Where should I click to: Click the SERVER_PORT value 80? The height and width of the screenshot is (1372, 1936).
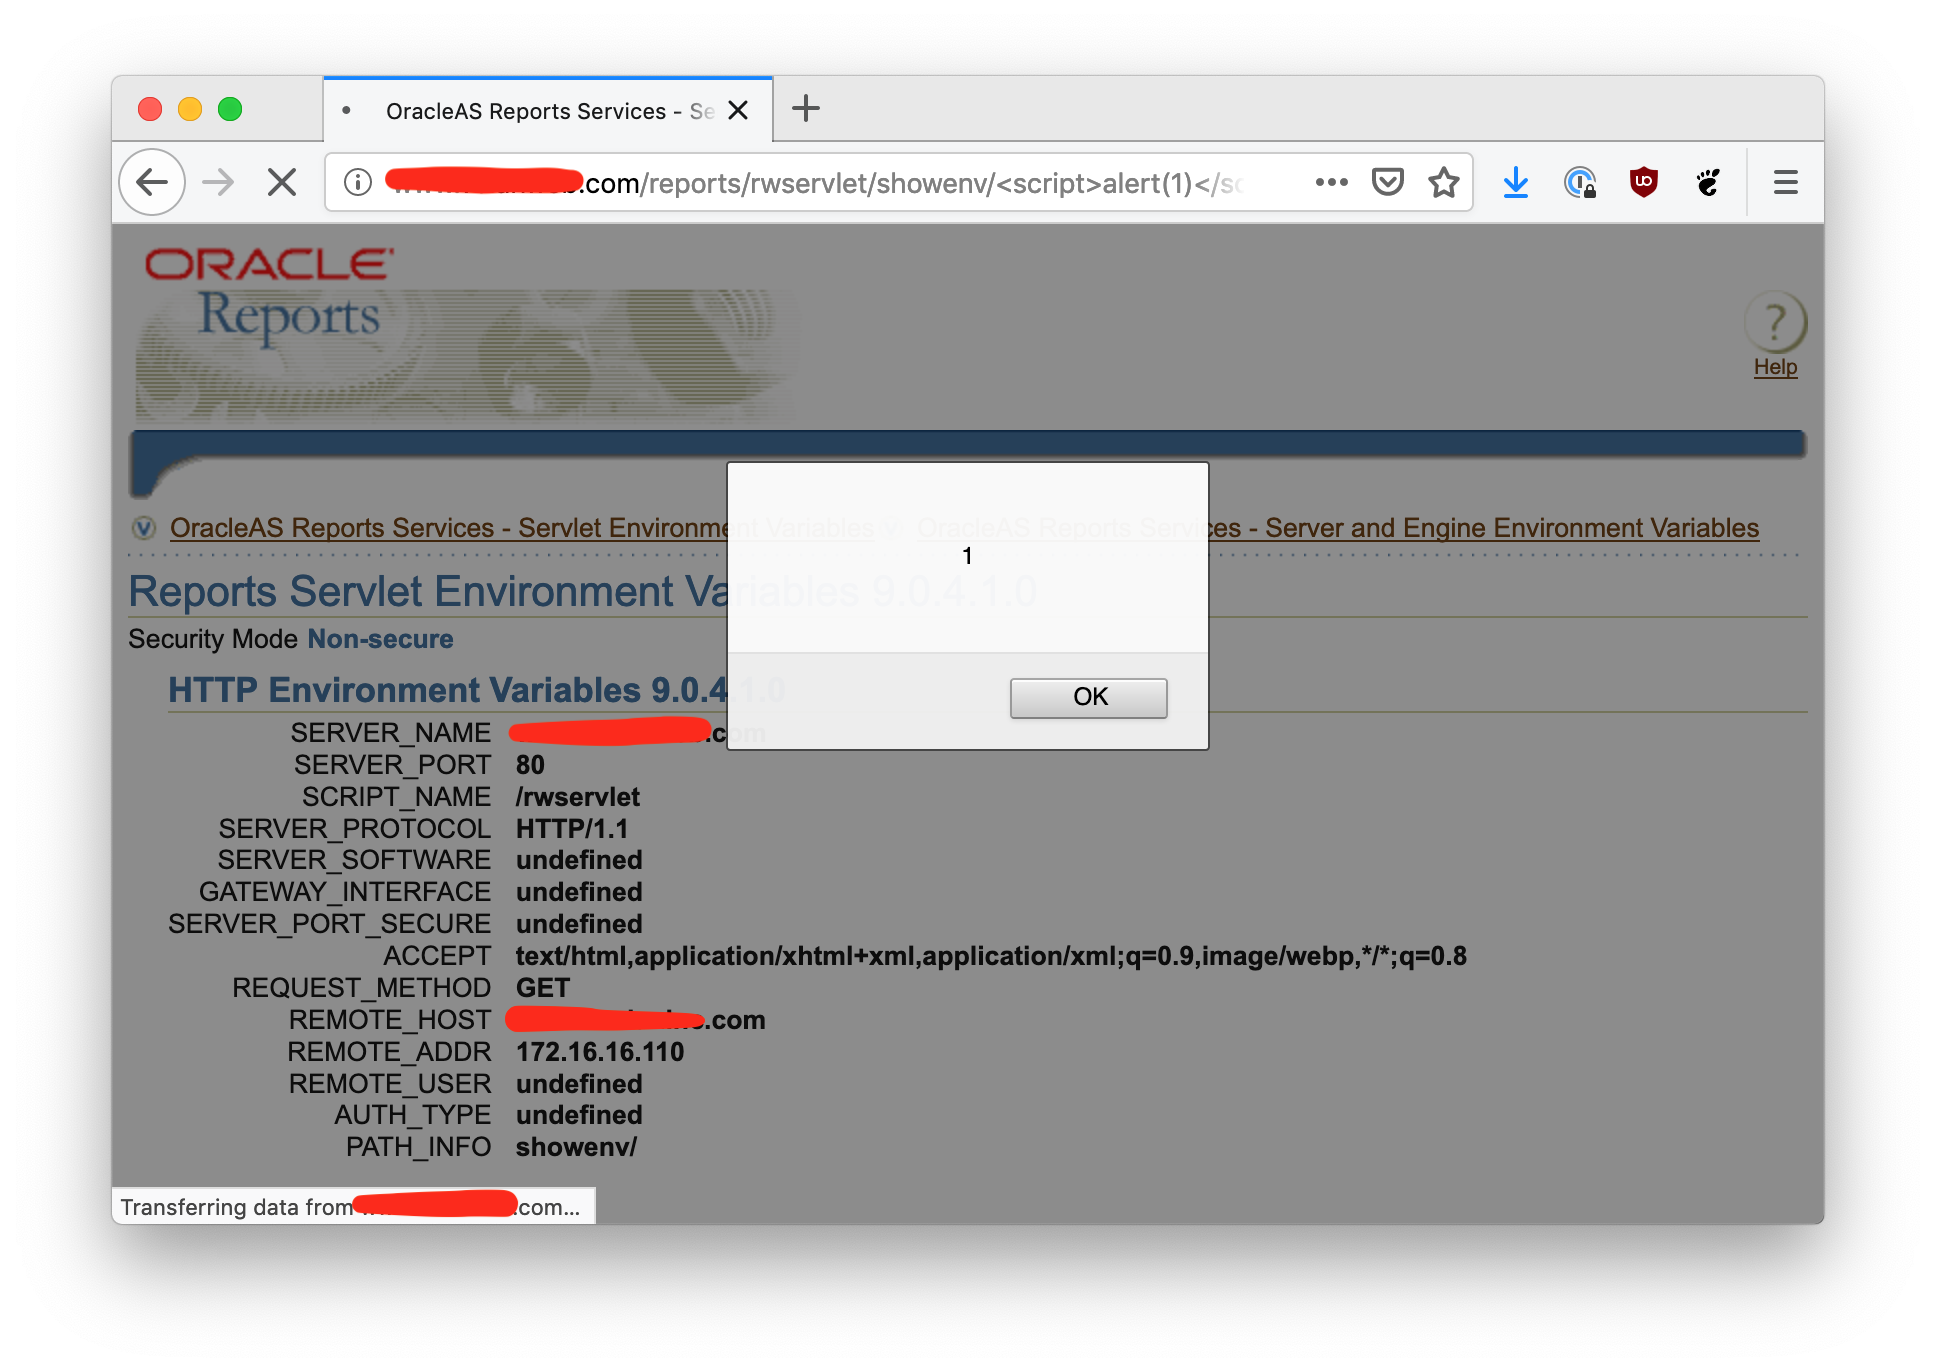tap(530, 765)
